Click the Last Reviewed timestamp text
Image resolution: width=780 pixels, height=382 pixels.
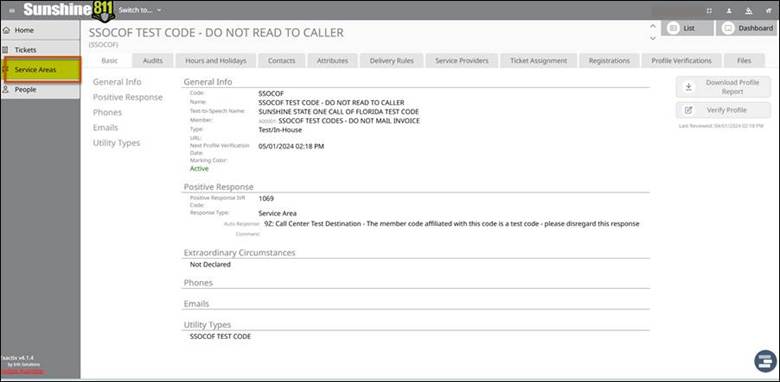tap(721, 126)
